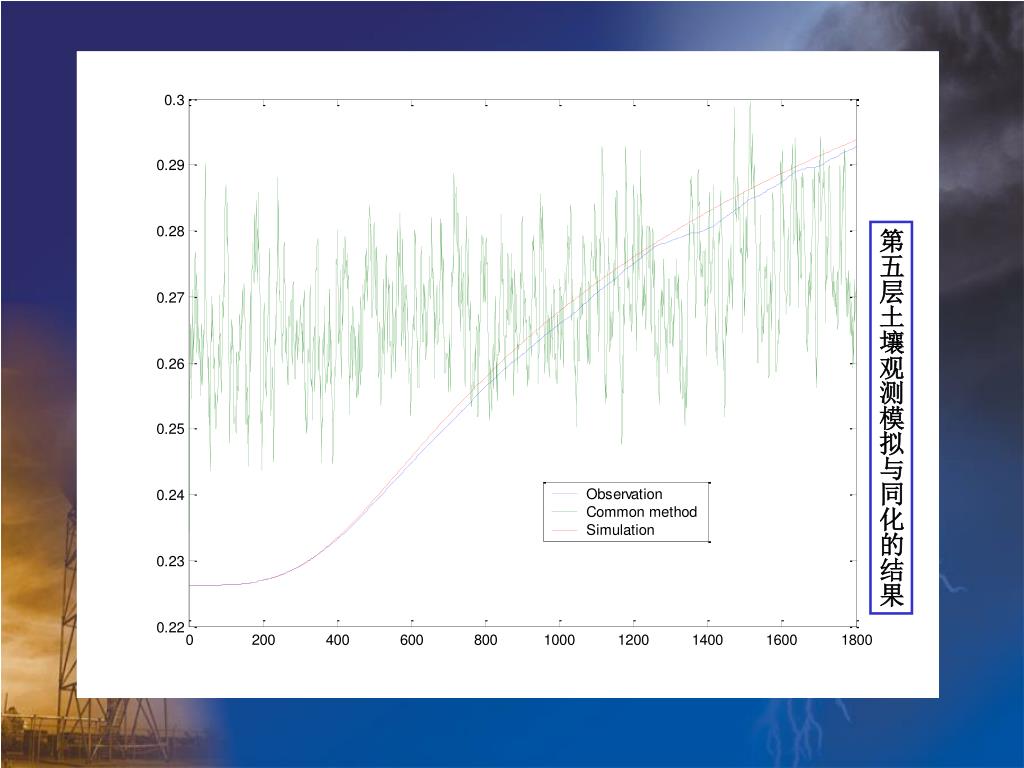1024x768 pixels.
Task: Select the vertical Chinese title text box
Action: (x=891, y=418)
